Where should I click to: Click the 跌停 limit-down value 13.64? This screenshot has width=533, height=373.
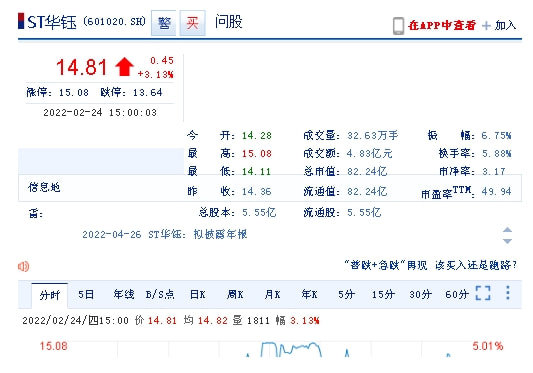tap(148, 92)
